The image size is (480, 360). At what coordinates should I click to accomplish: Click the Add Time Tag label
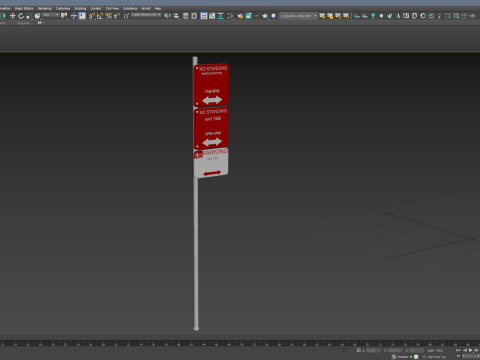(437, 357)
